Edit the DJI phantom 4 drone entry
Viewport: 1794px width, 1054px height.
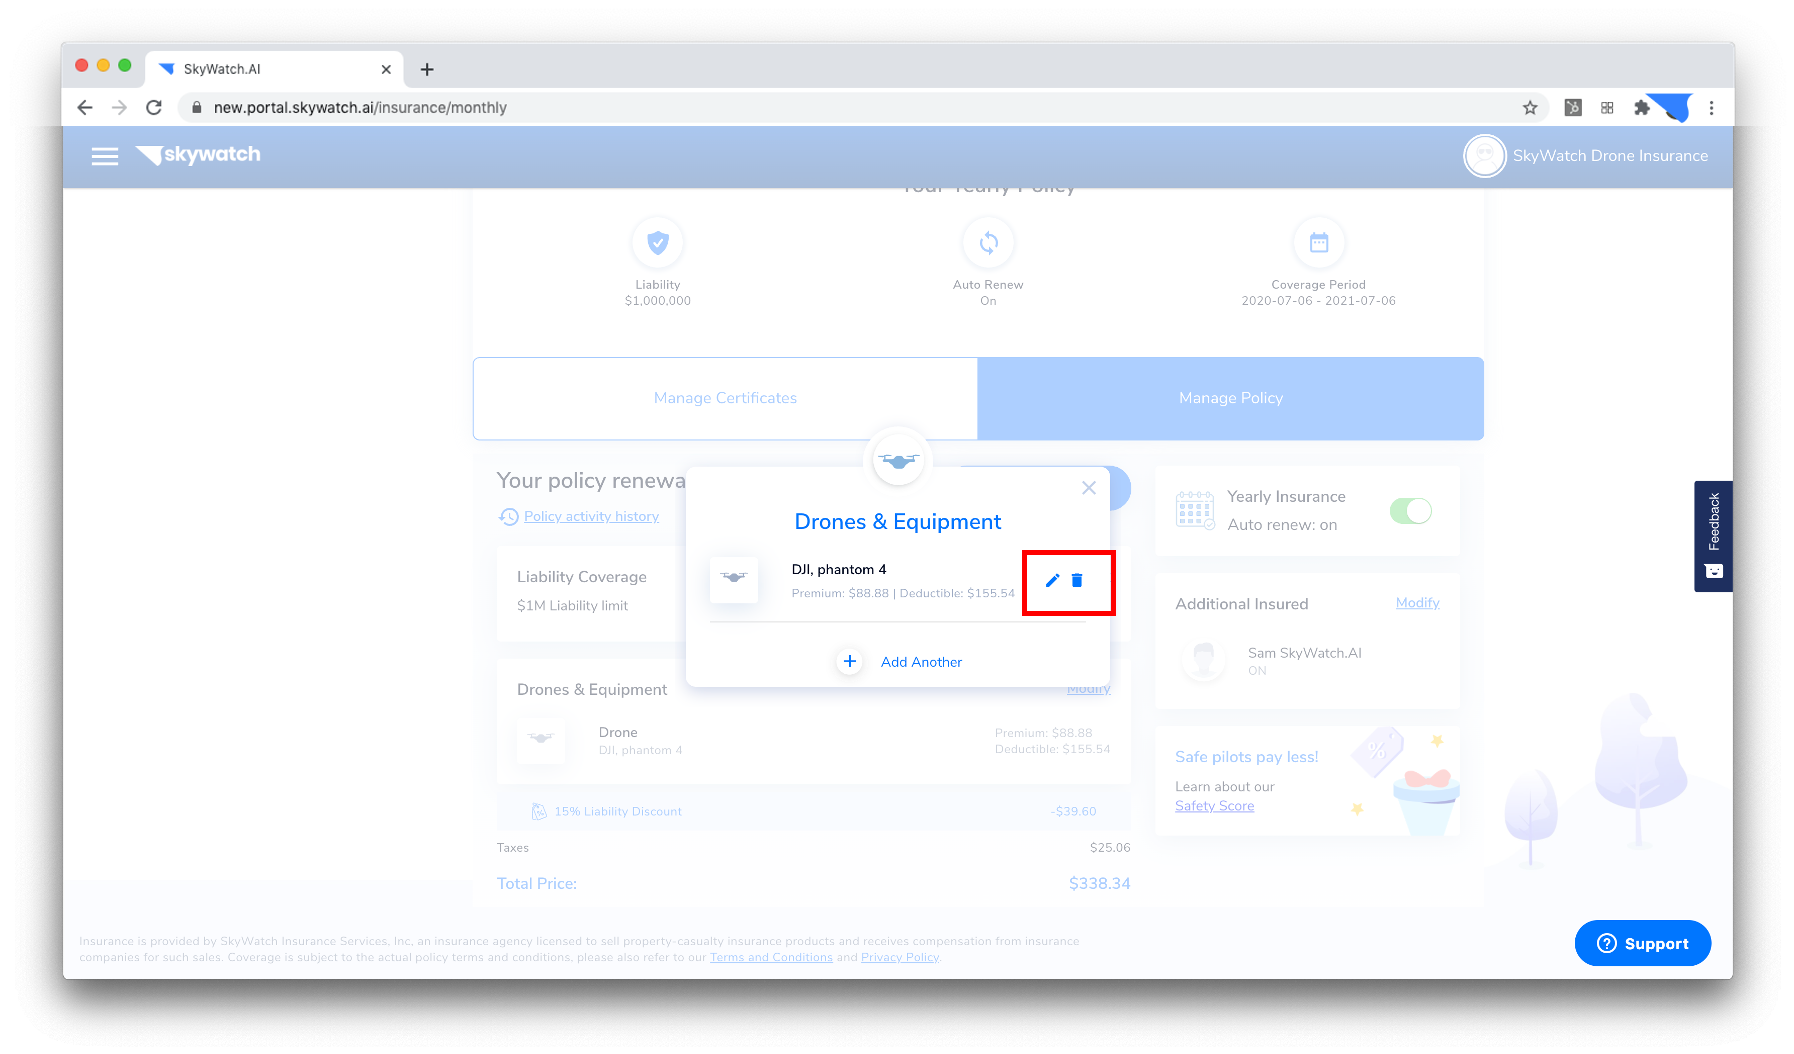click(x=1052, y=580)
